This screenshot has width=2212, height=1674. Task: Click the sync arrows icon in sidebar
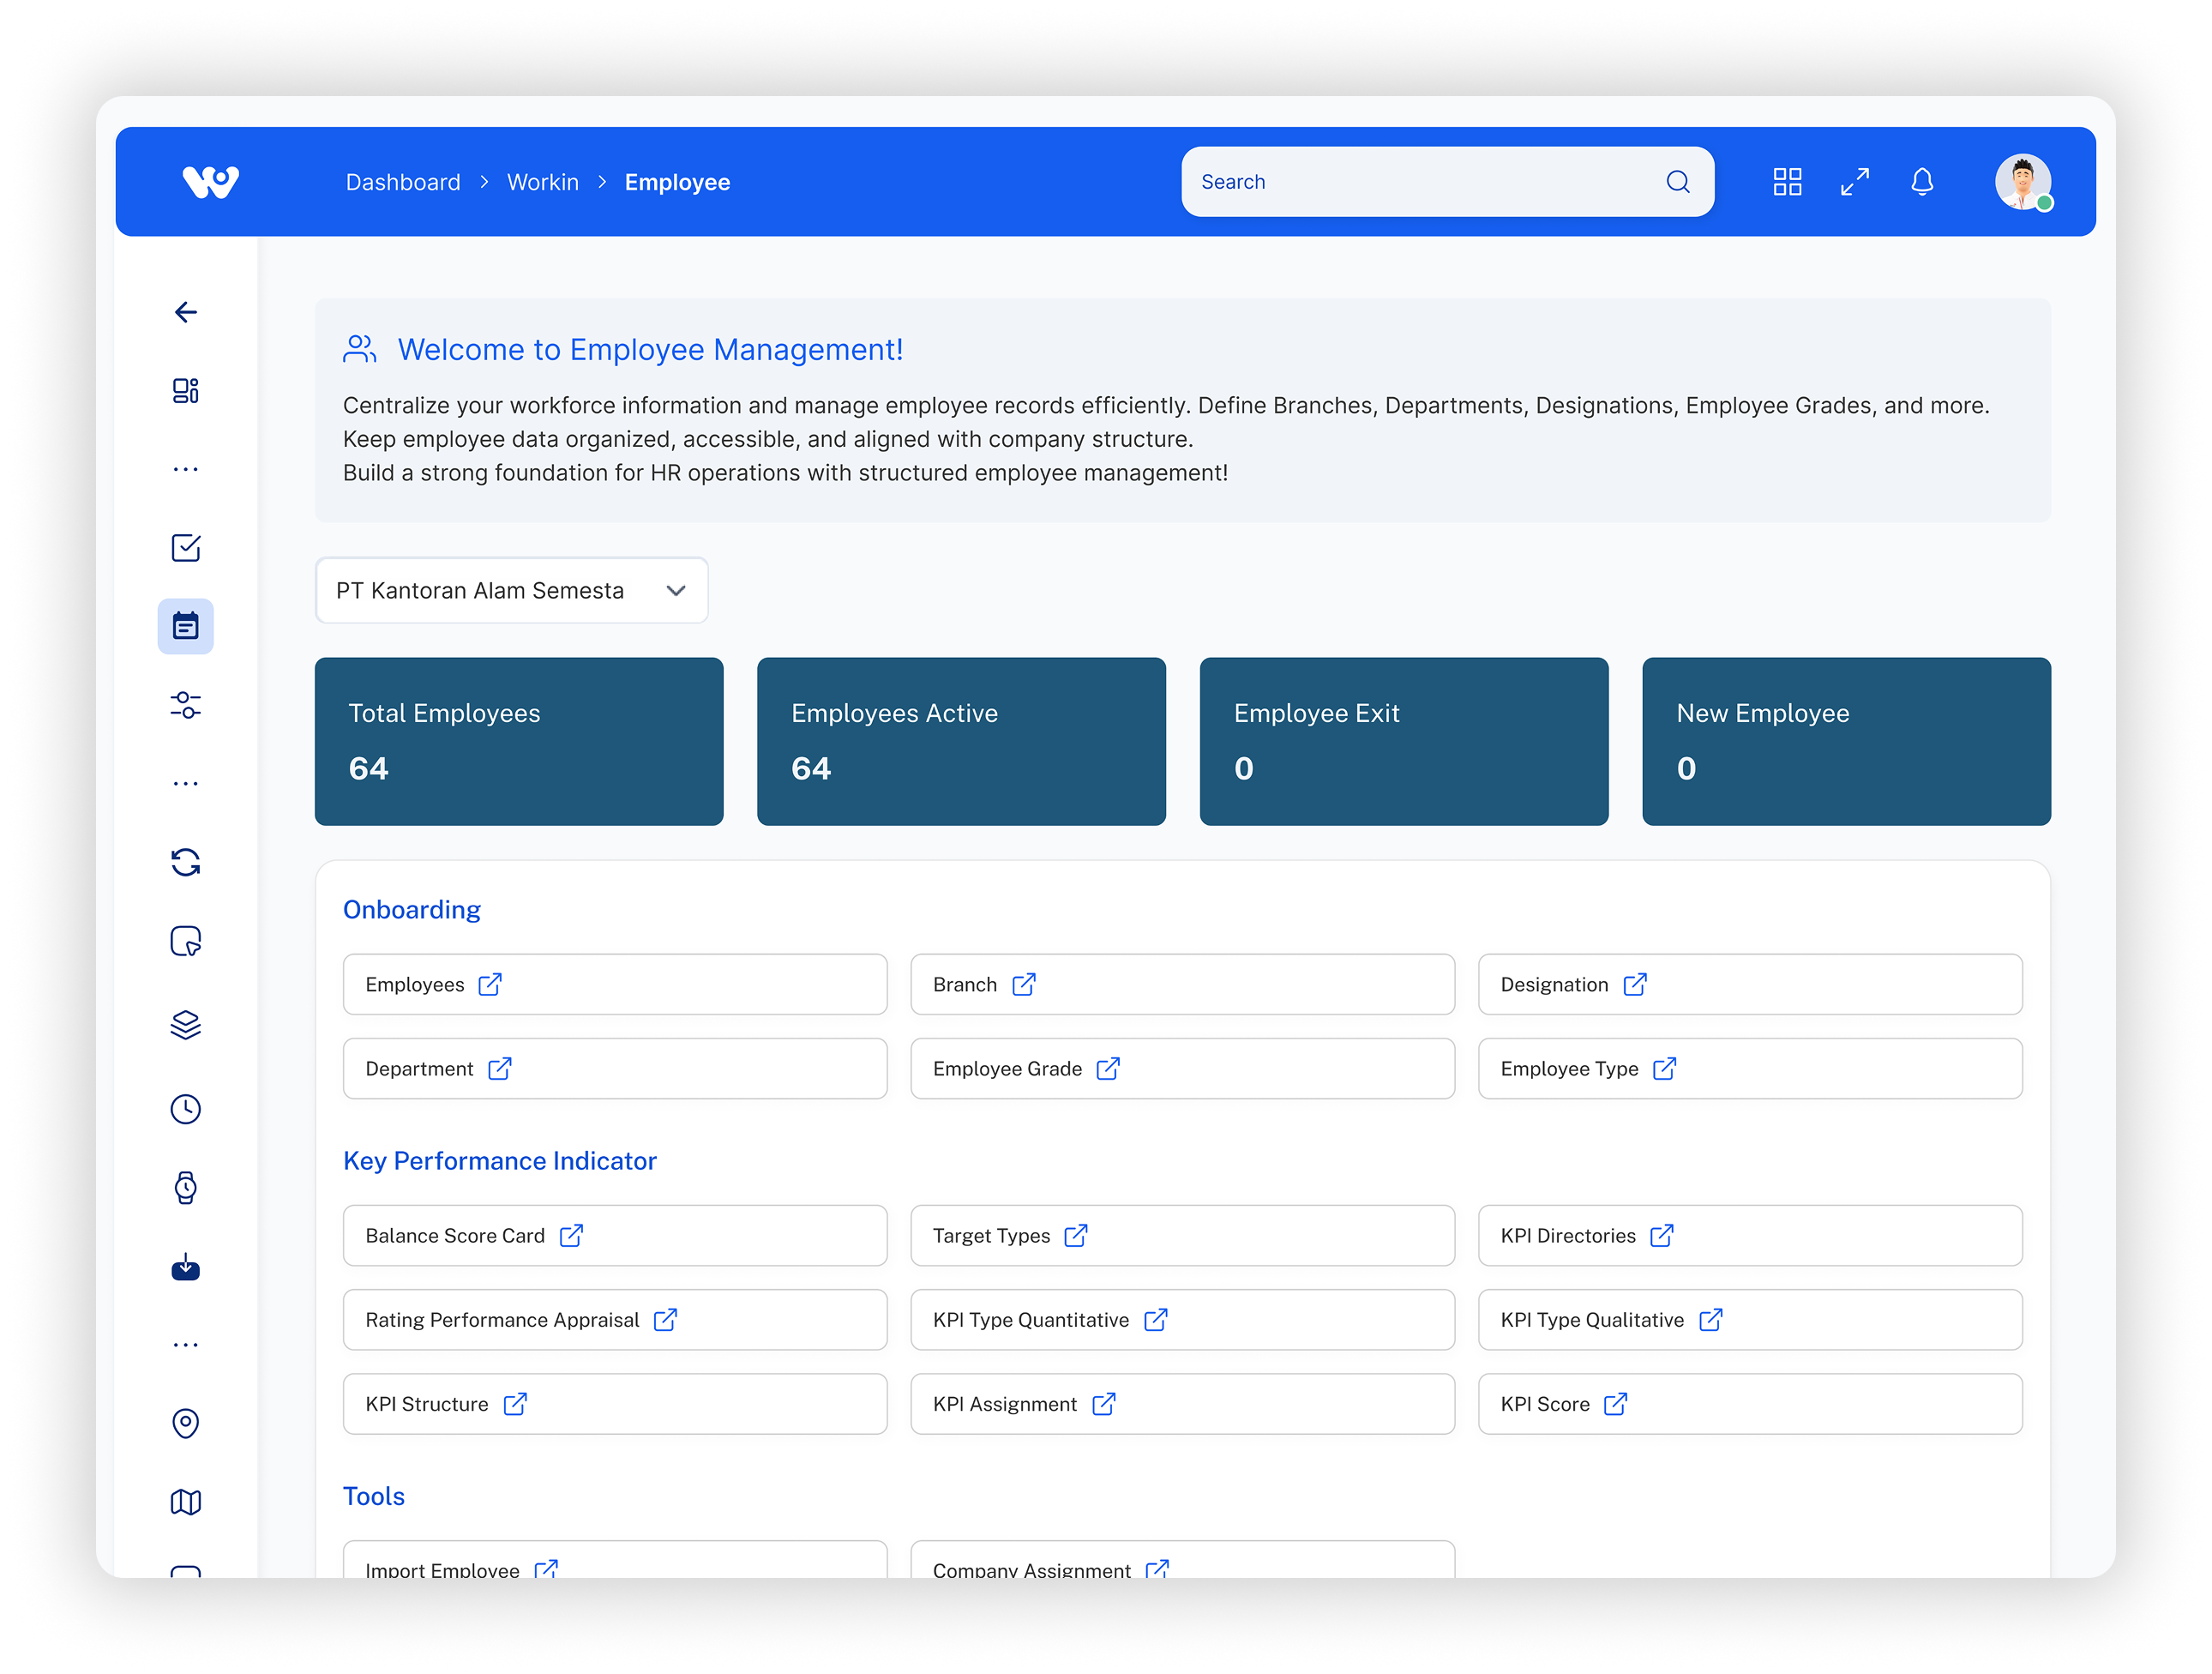tap(185, 862)
